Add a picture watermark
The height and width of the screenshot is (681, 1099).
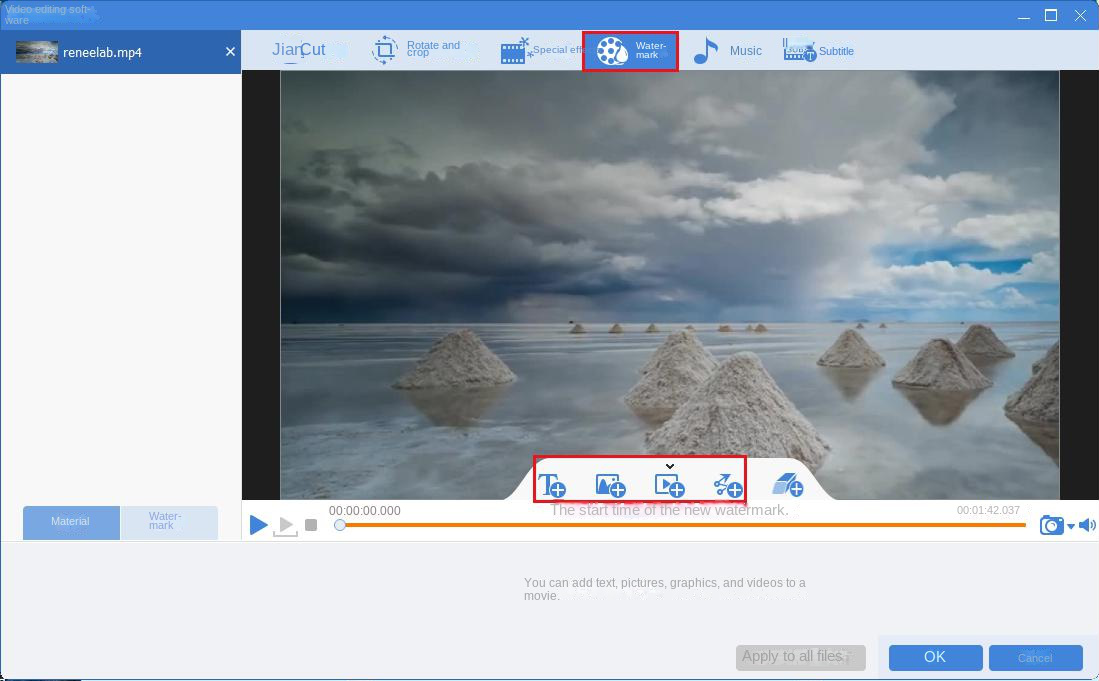click(610, 486)
